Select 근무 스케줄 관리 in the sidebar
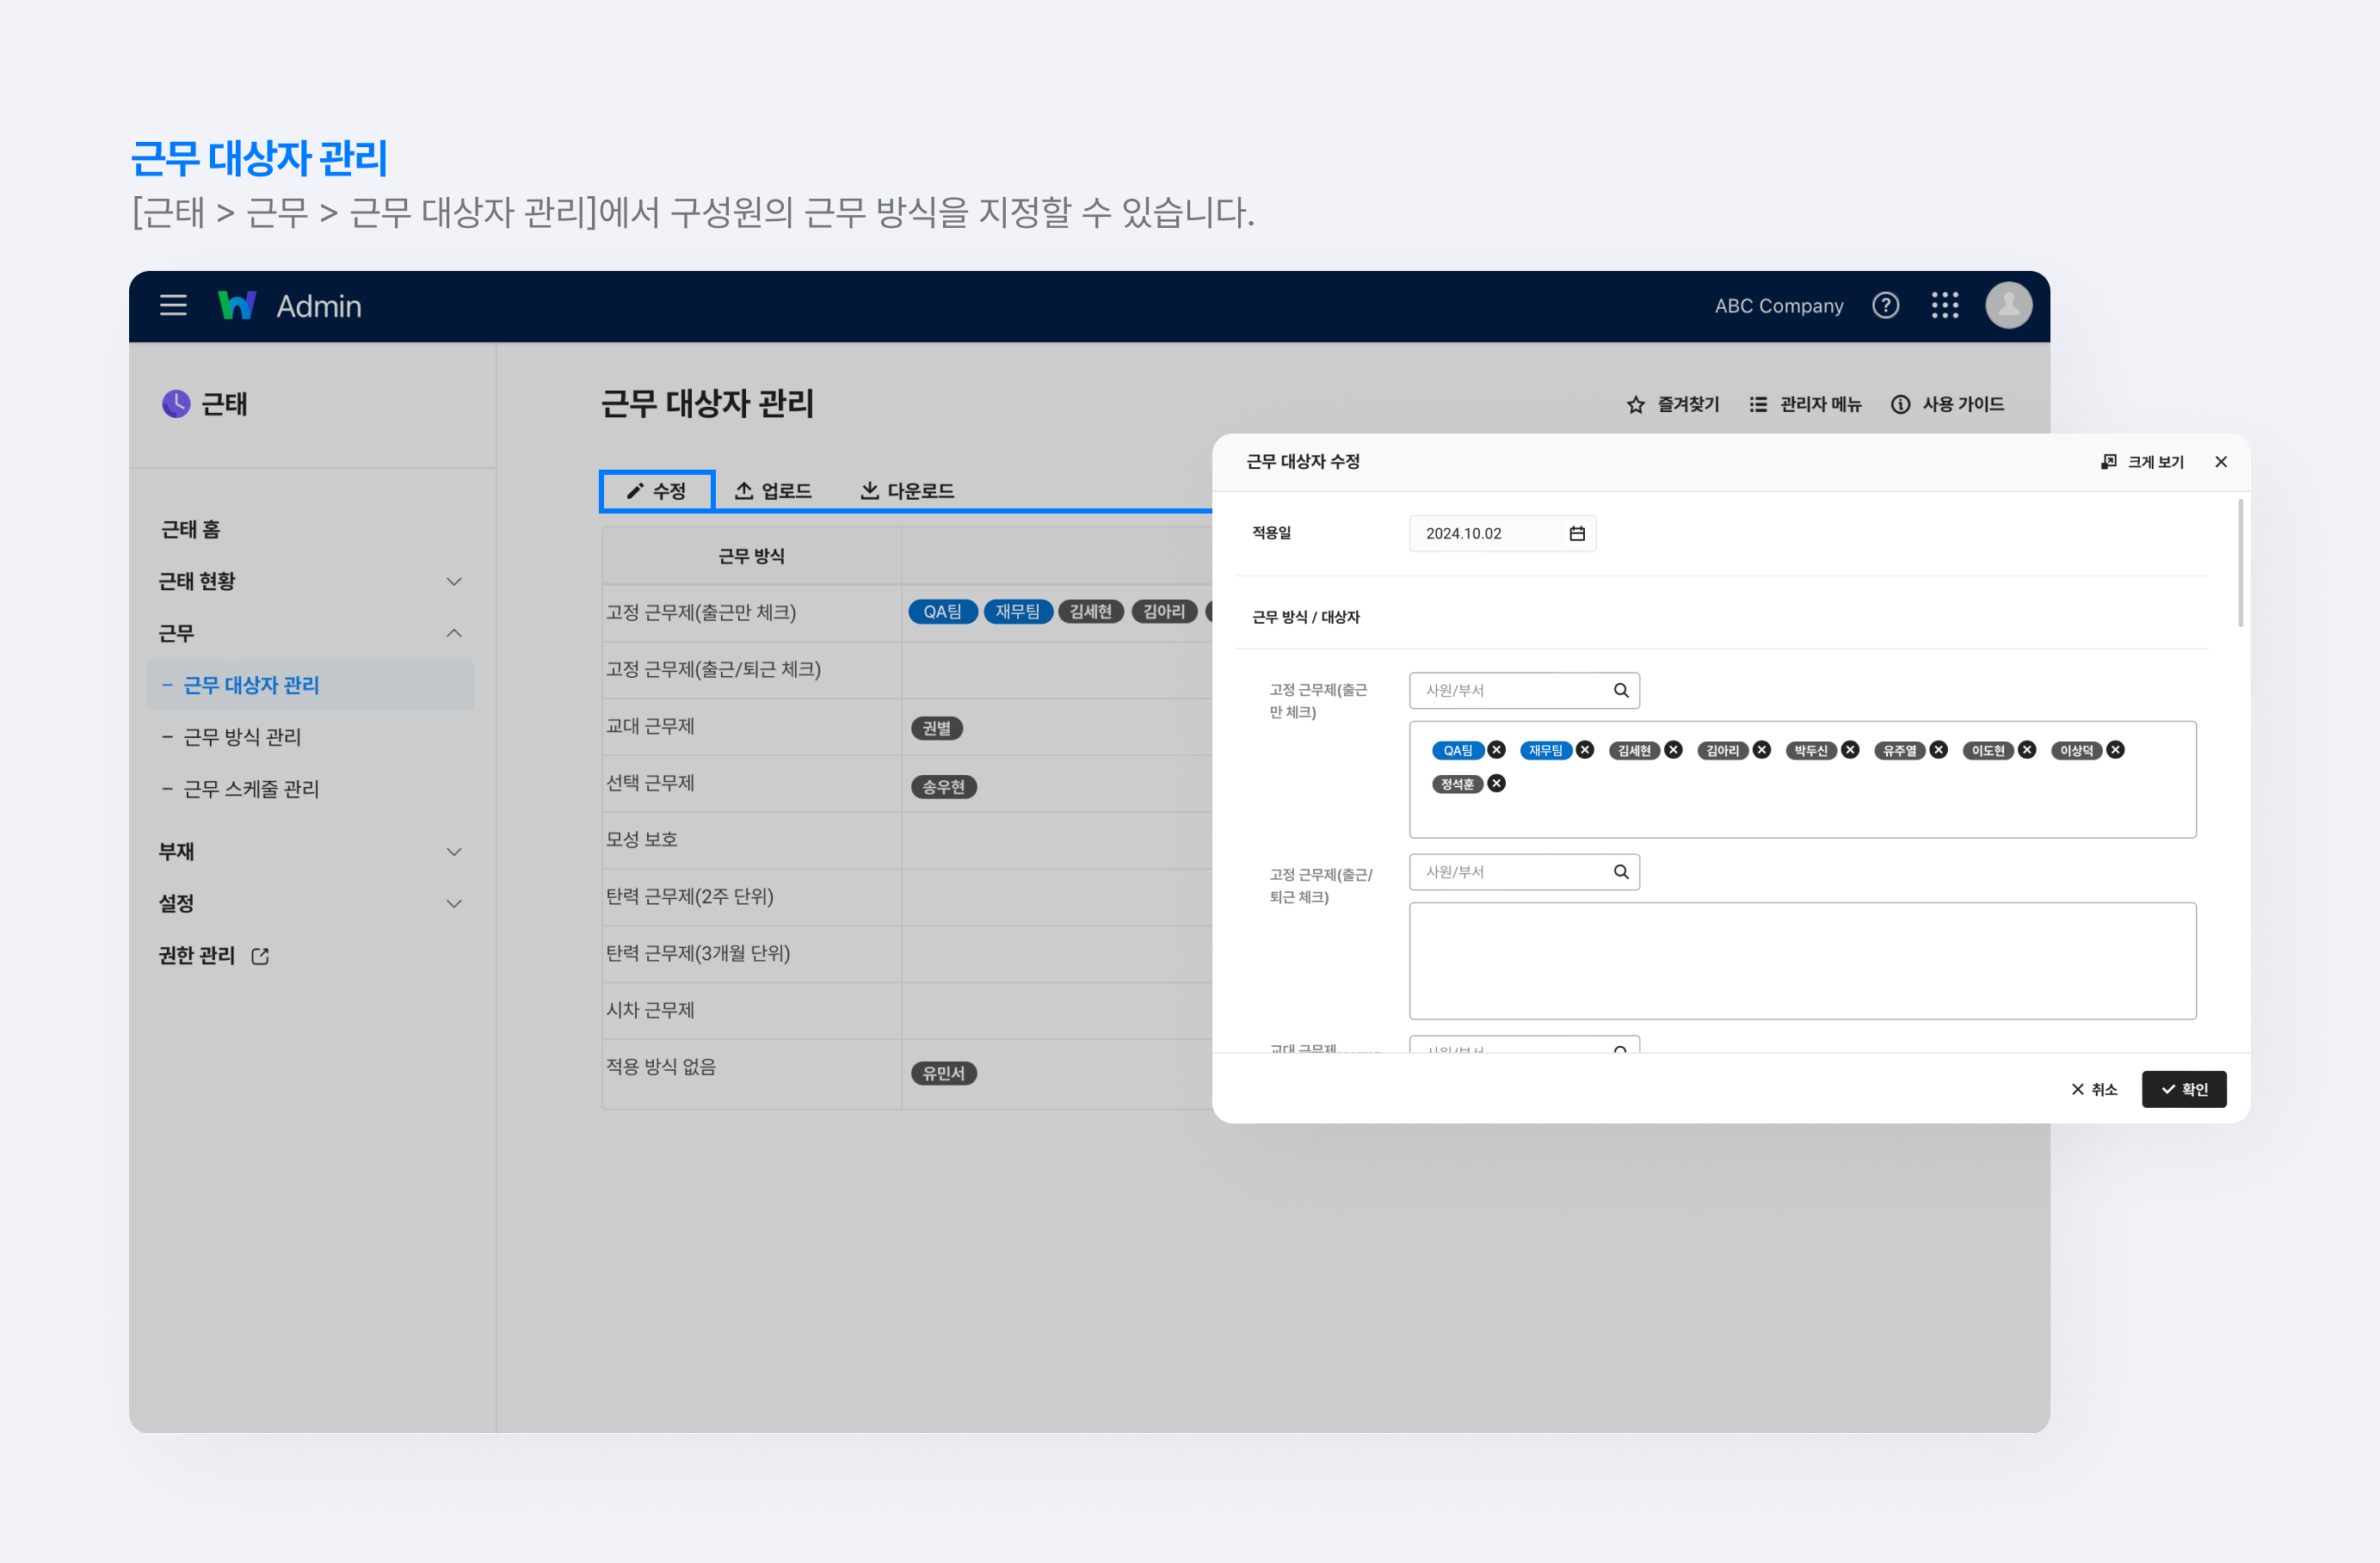This screenshot has width=2380, height=1563. coord(251,788)
